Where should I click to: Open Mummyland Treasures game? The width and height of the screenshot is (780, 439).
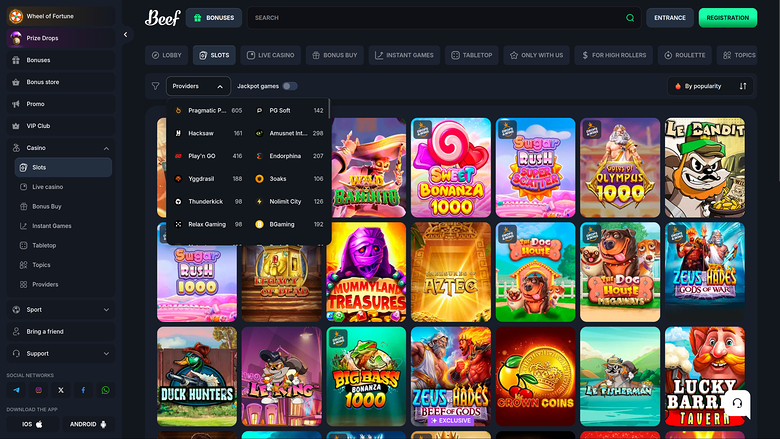tap(366, 272)
